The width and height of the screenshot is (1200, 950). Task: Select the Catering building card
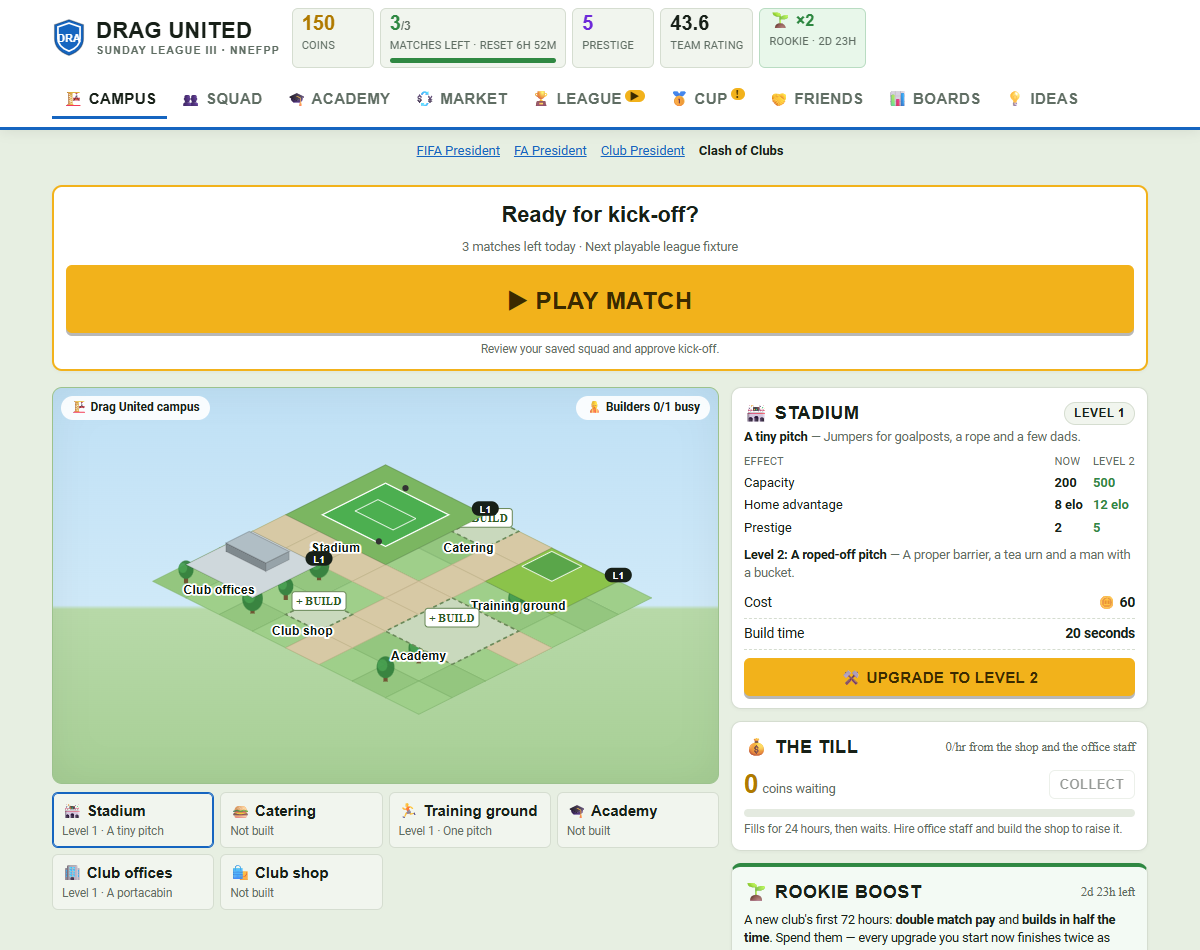301,820
